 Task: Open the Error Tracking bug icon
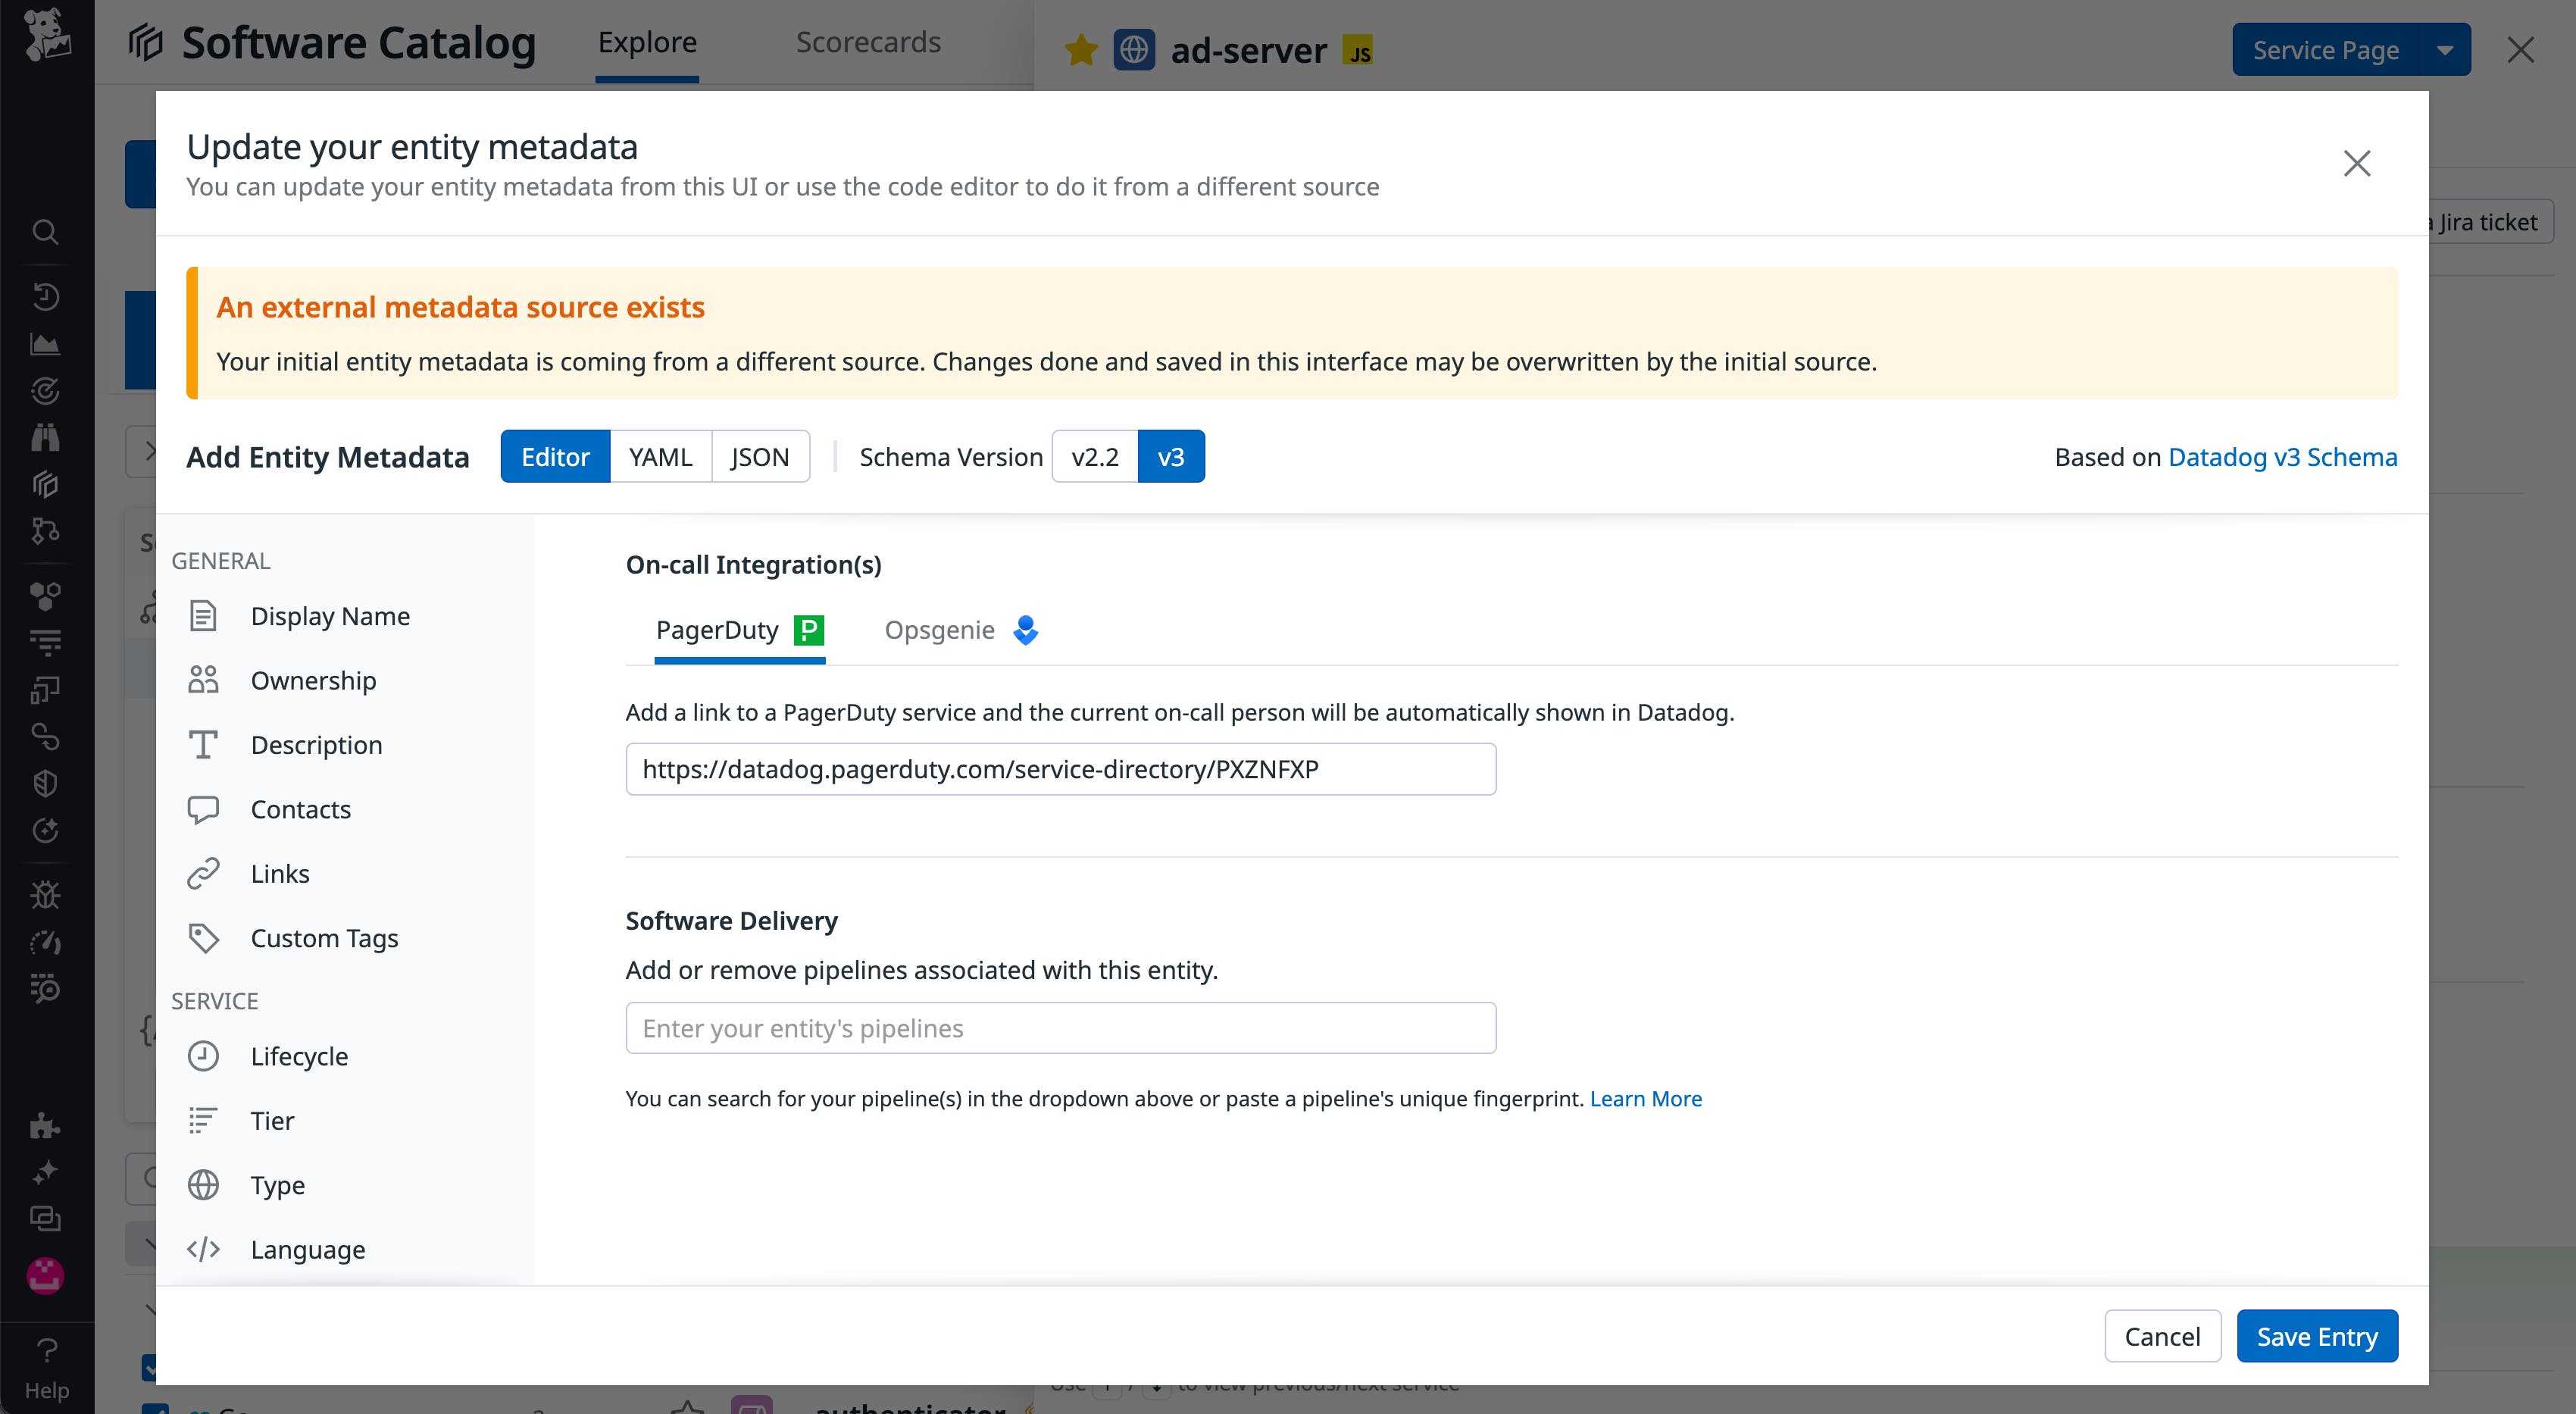click(46, 896)
